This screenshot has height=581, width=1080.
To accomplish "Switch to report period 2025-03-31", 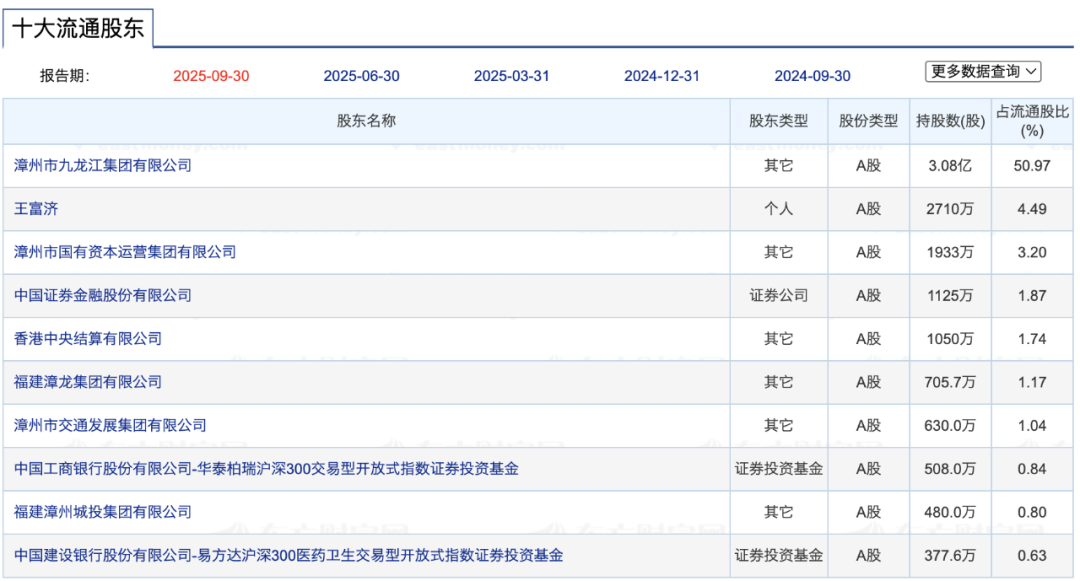I will pos(511,76).
